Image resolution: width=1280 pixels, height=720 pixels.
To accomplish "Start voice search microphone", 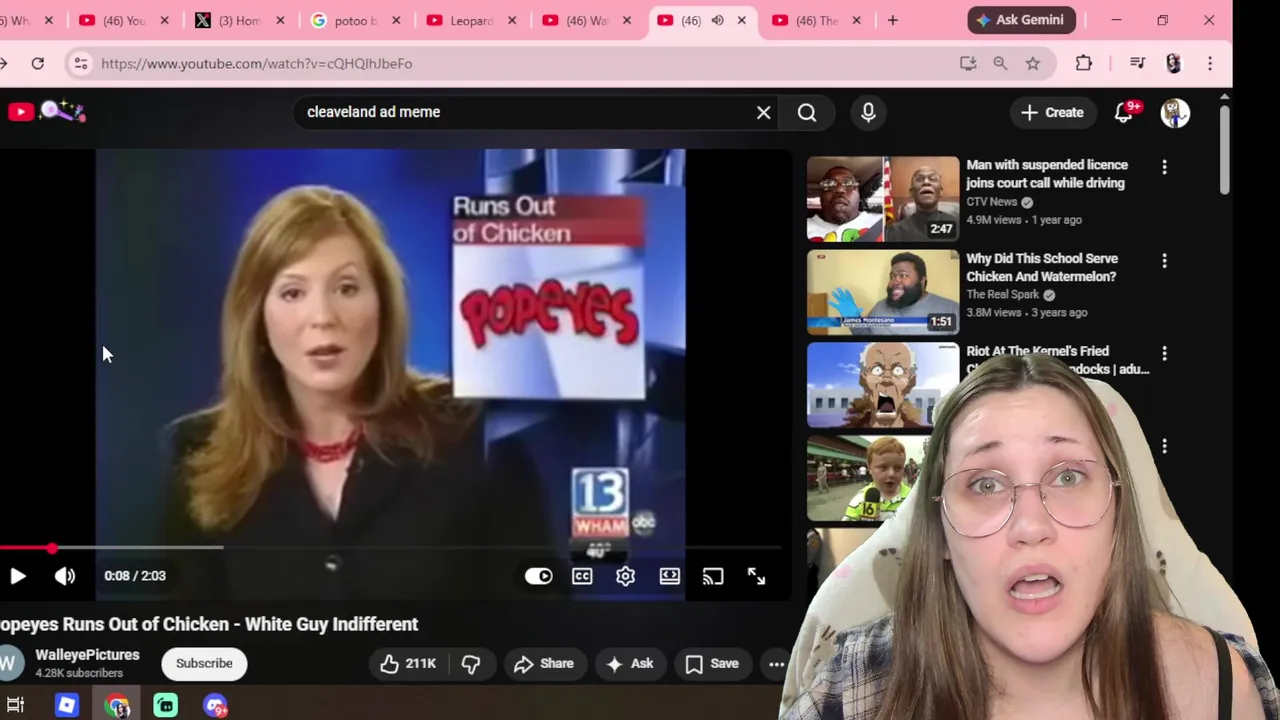I will tap(868, 112).
